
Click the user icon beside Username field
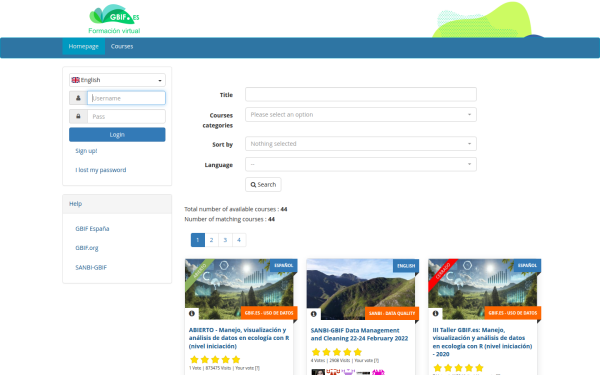78,98
